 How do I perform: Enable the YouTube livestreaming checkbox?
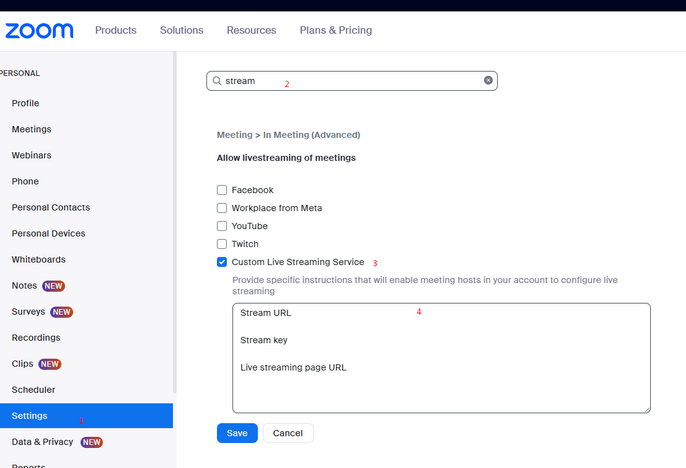[x=222, y=226]
